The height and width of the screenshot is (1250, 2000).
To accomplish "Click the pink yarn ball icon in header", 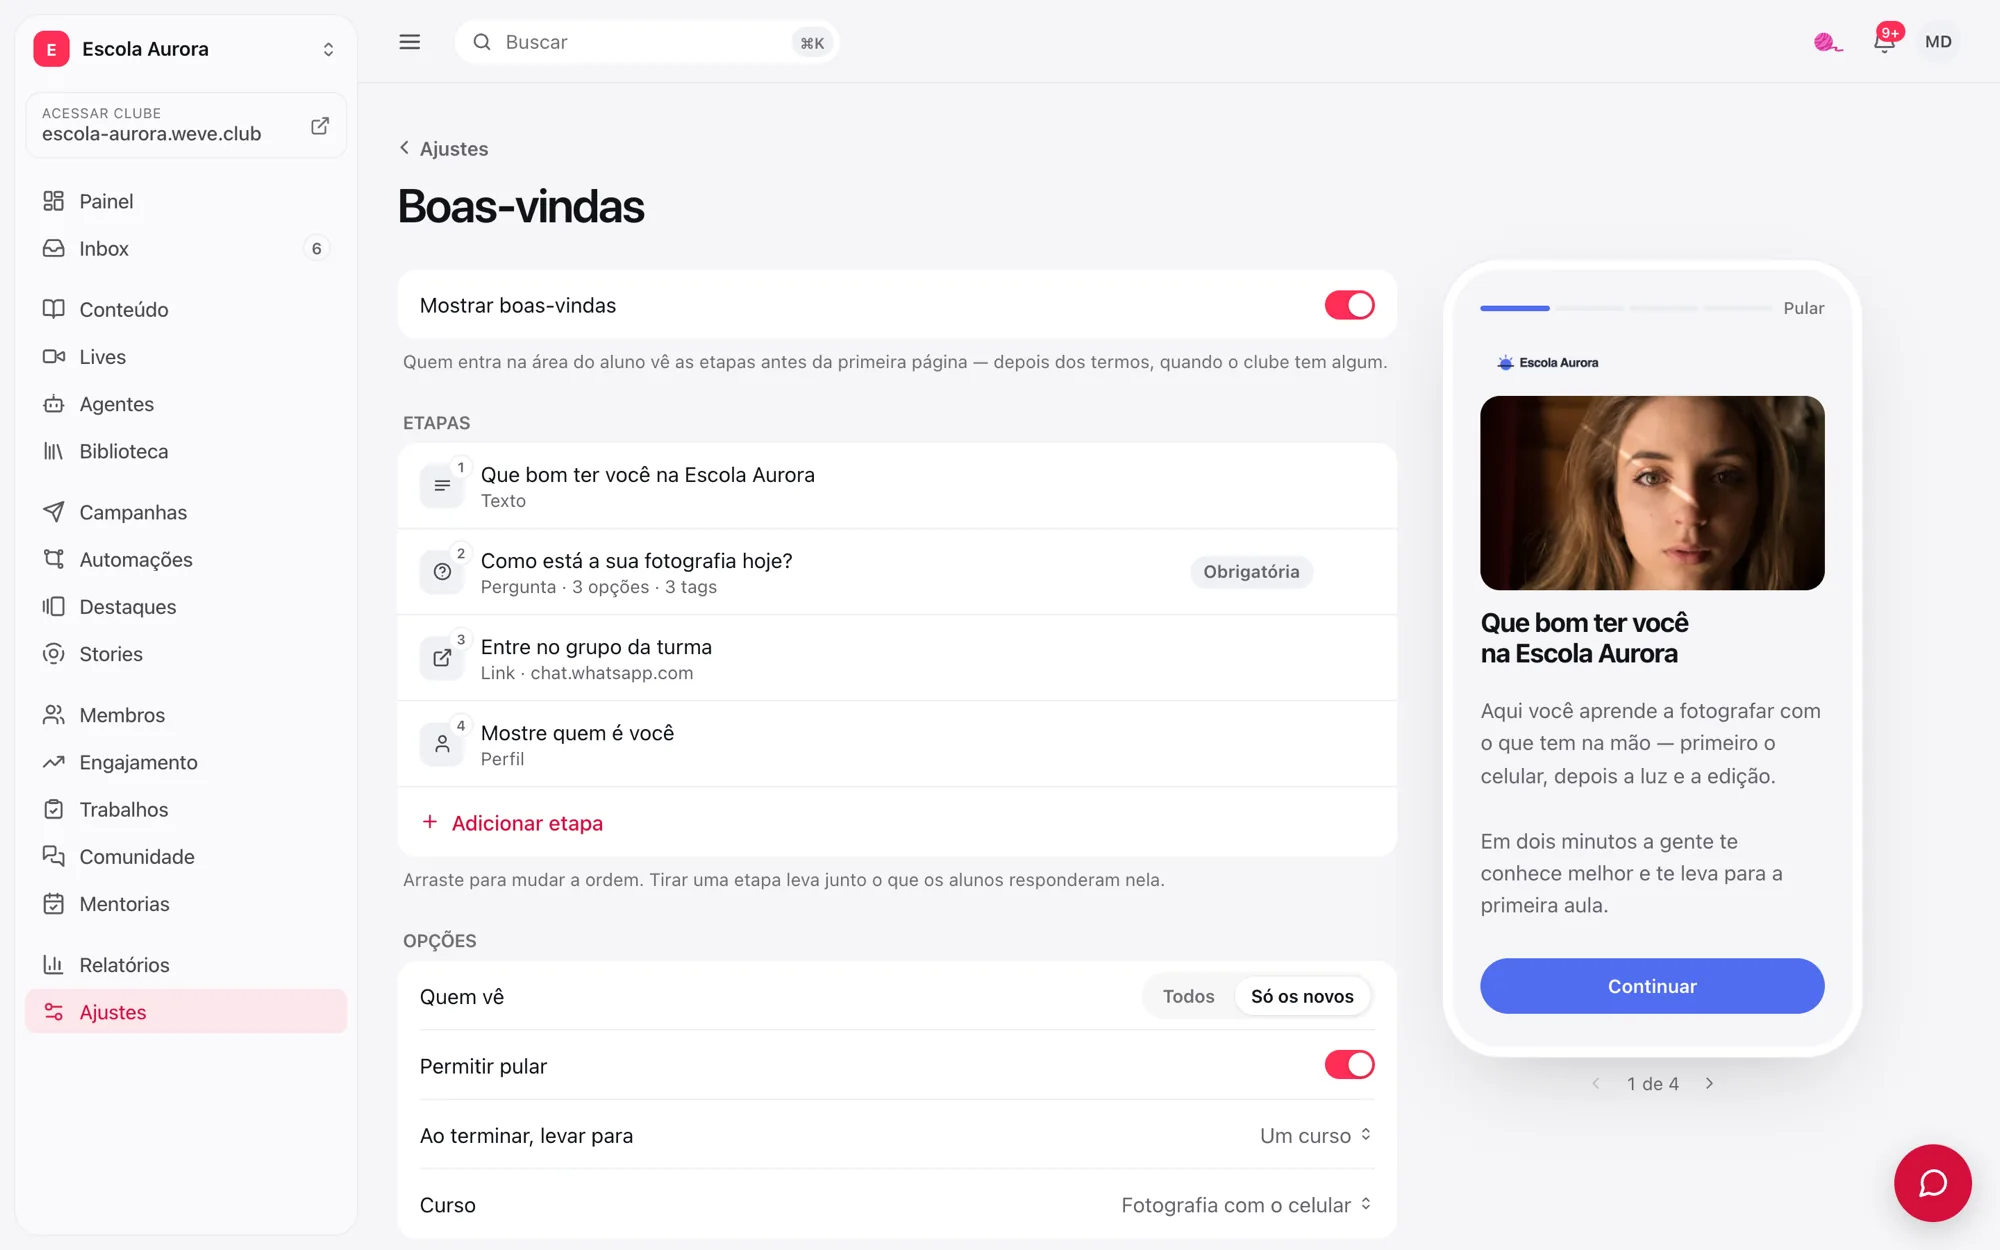I will (1828, 42).
